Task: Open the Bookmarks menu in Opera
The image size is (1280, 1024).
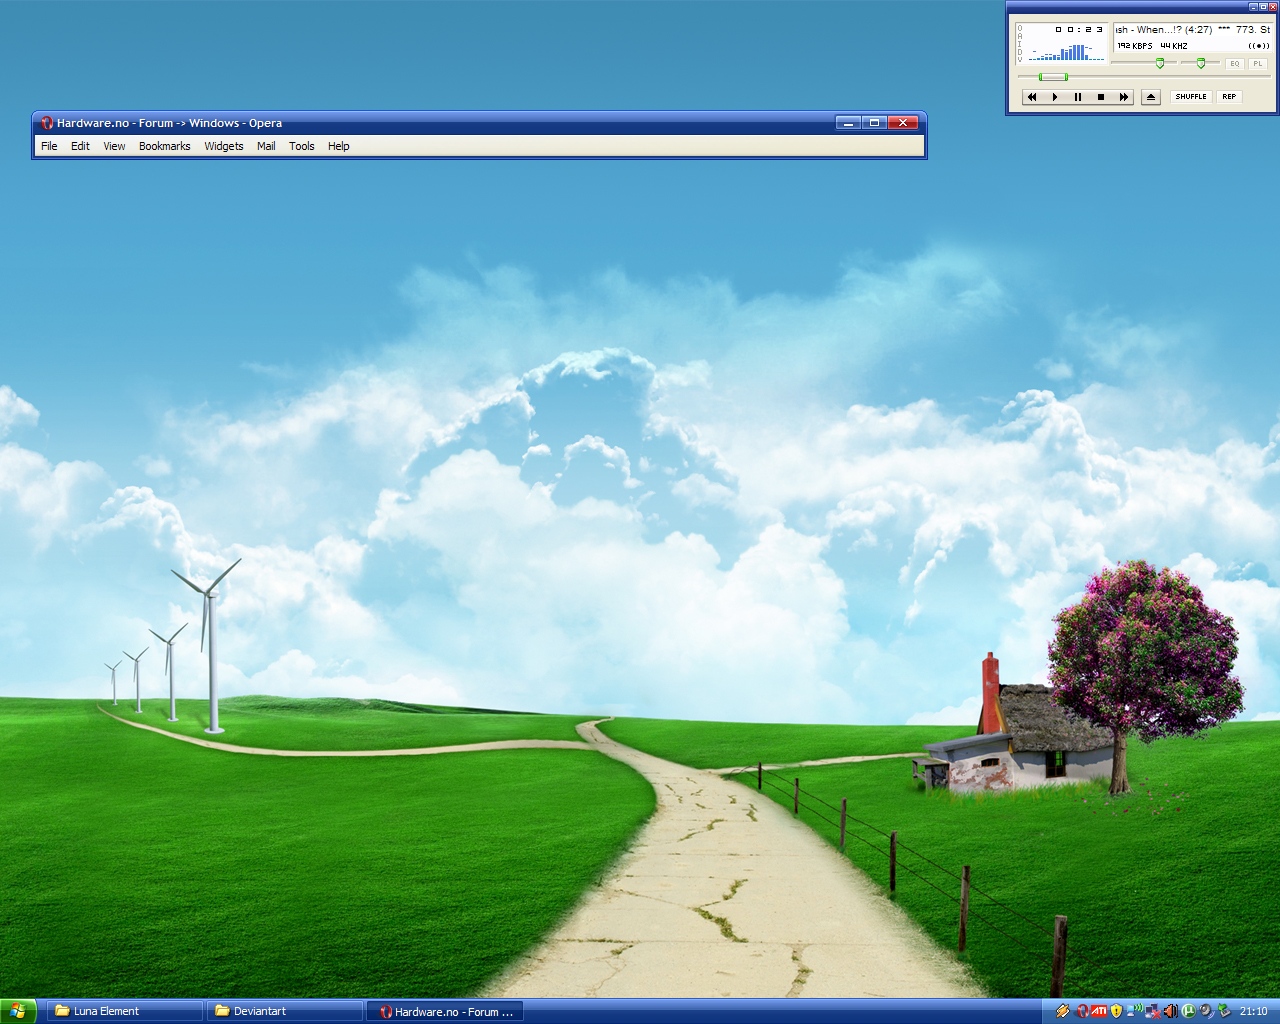Action: click(x=164, y=146)
